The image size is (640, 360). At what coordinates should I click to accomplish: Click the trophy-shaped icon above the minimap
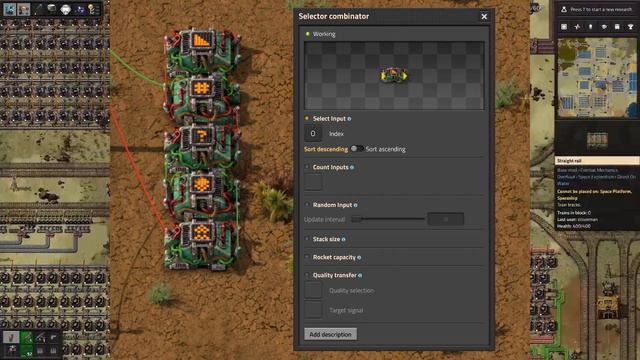pyautogui.click(x=631, y=27)
